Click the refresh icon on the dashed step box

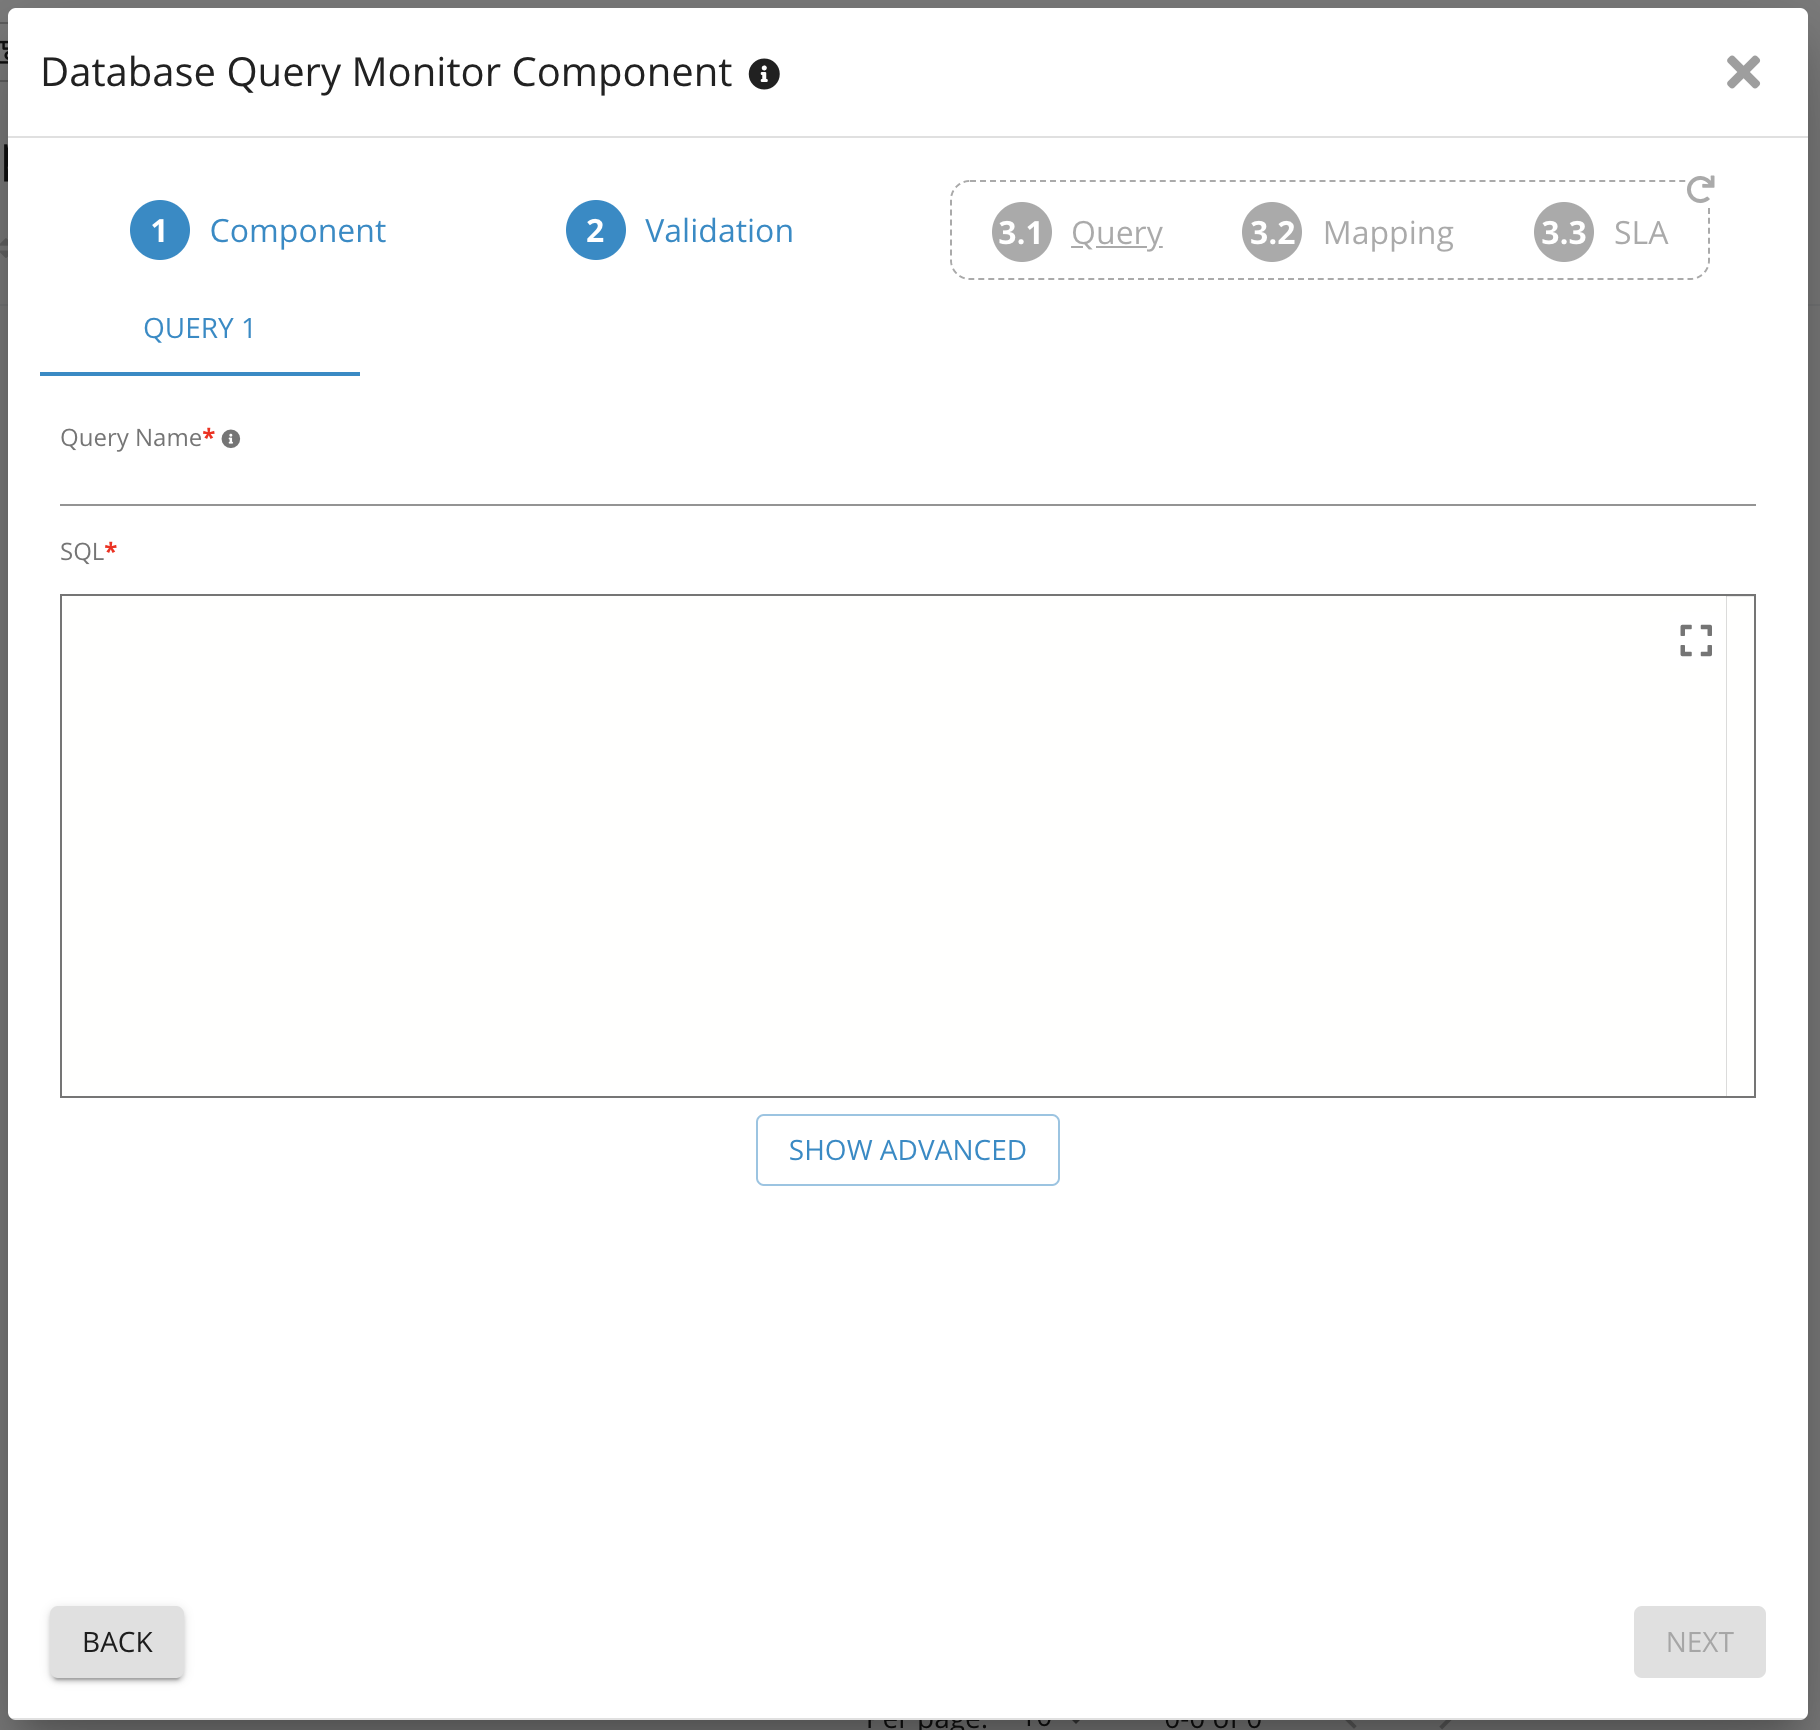1700,189
